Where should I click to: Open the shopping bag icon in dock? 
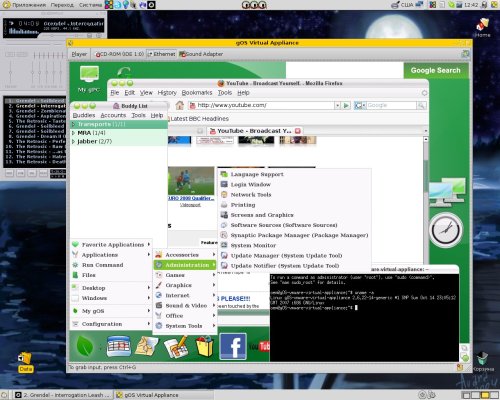pos(205,346)
